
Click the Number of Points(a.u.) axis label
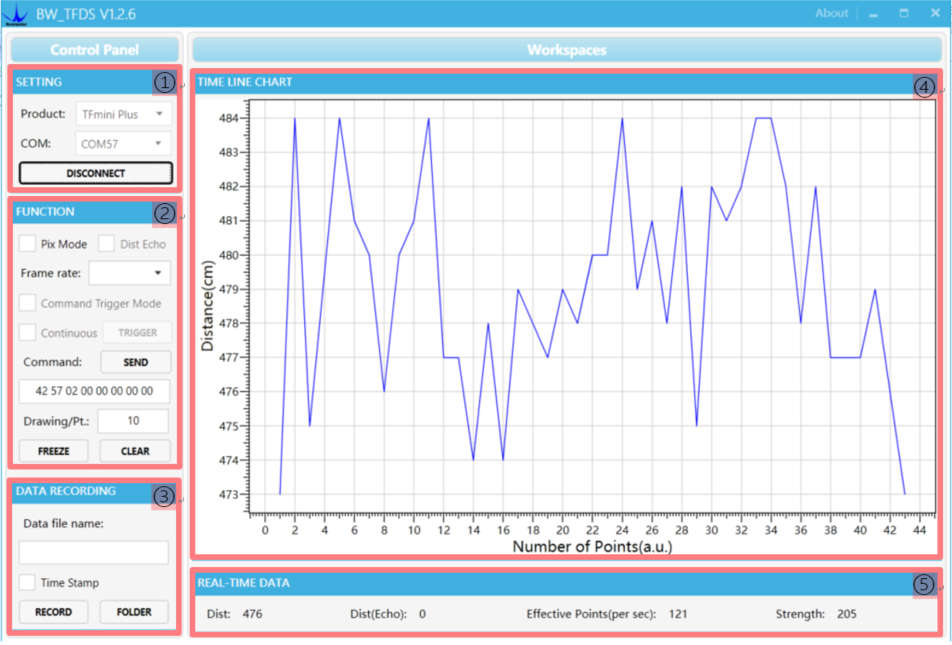[x=593, y=547]
